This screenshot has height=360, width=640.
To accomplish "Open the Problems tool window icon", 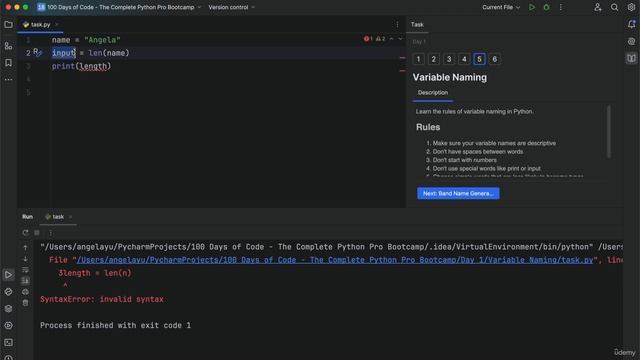I will [8, 357].
